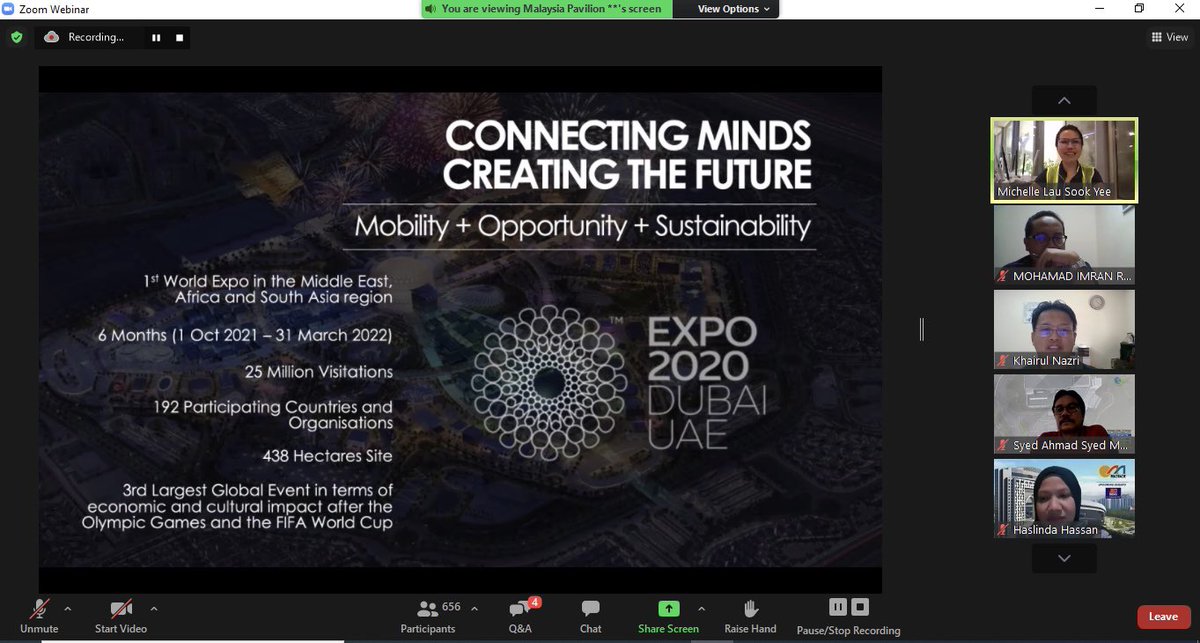Show next participant videos with down arrow
1200x643 pixels.
point(1064,560)
